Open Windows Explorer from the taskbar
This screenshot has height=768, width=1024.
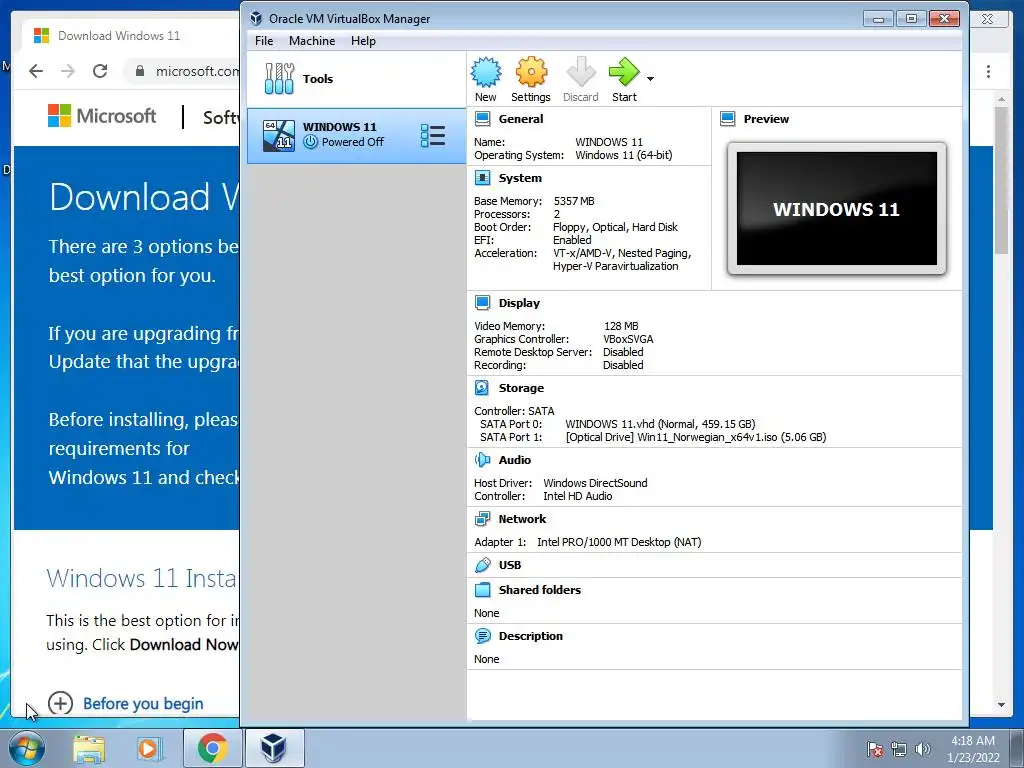(89, 748)
